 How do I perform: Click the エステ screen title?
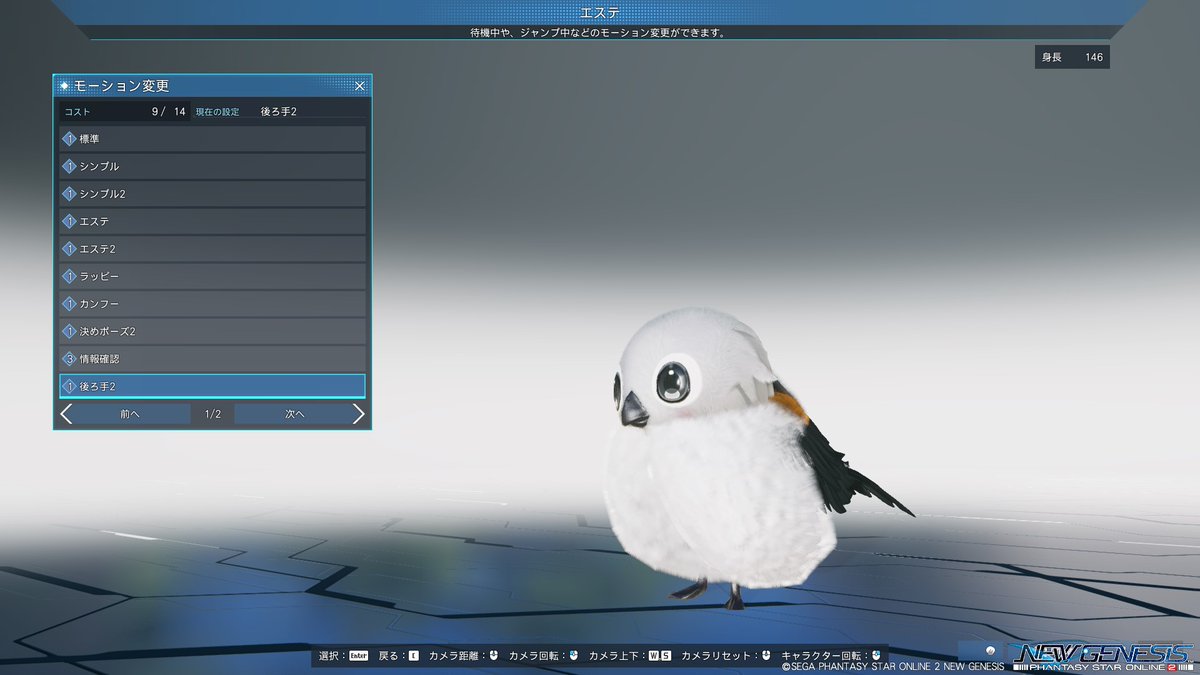coord(599,12)
